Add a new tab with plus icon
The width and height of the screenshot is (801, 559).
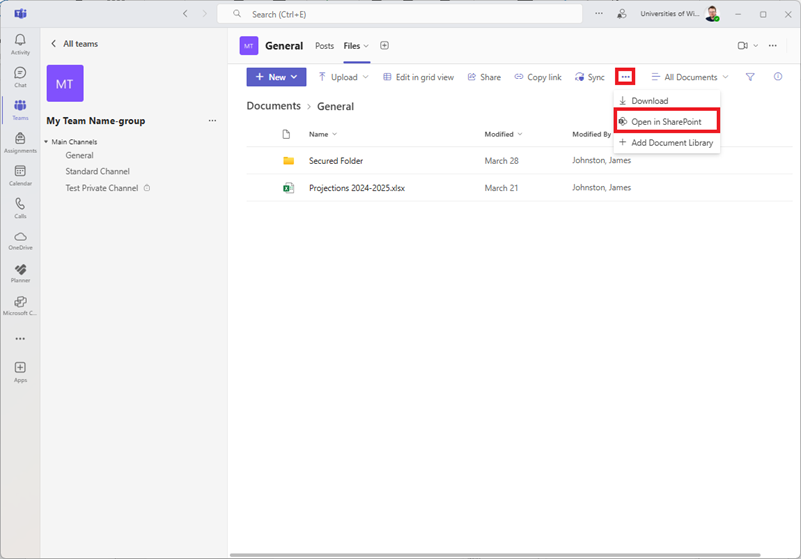coord(385,46)
